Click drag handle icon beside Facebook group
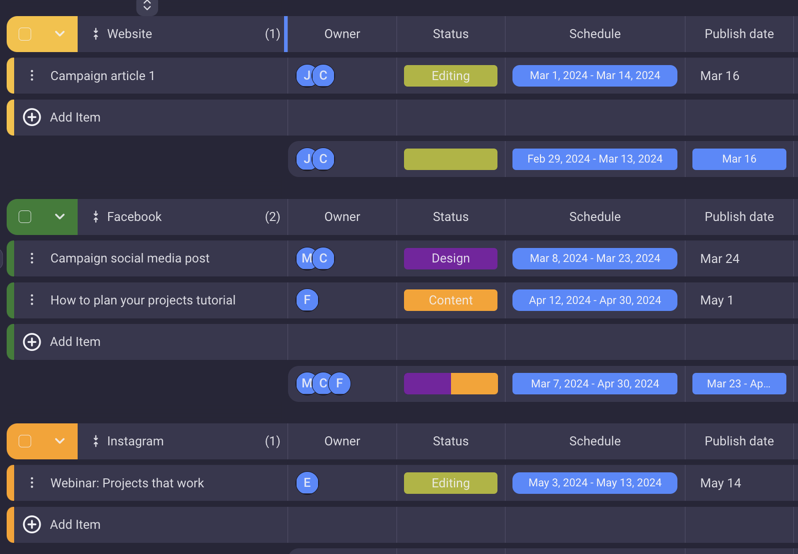798x554 pixels. (95, 217)
